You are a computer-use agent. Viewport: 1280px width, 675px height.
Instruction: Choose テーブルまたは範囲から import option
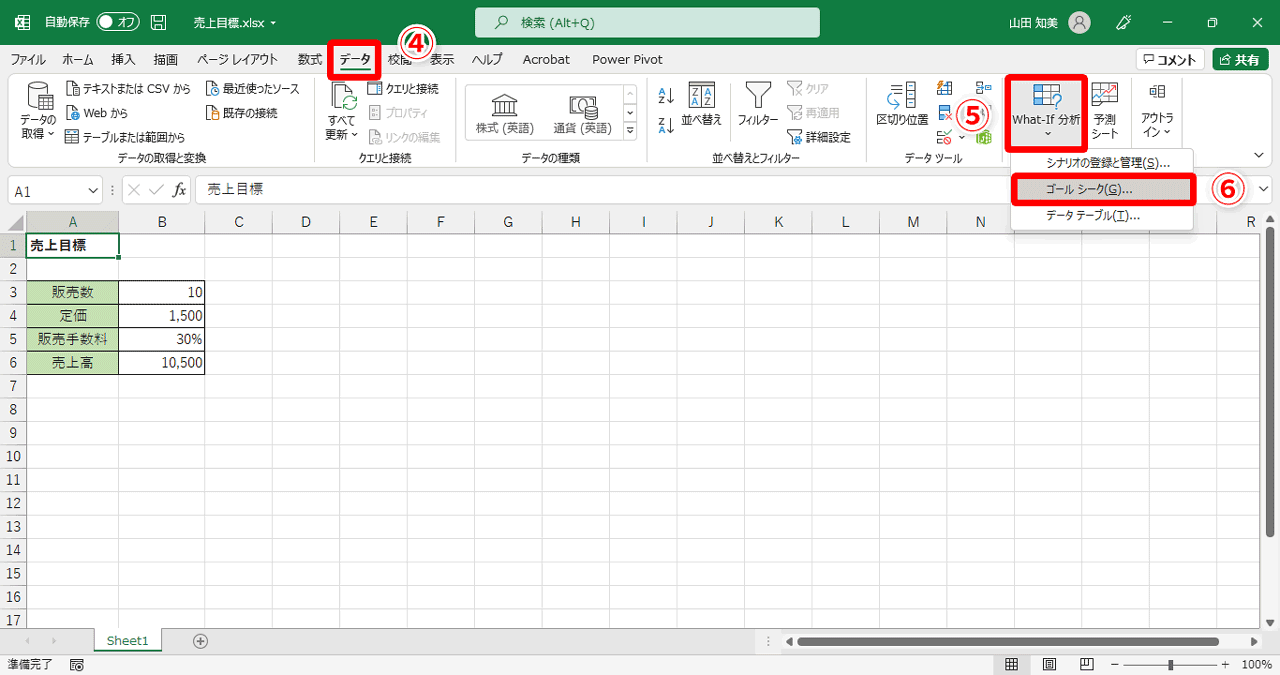click(125, 137)
